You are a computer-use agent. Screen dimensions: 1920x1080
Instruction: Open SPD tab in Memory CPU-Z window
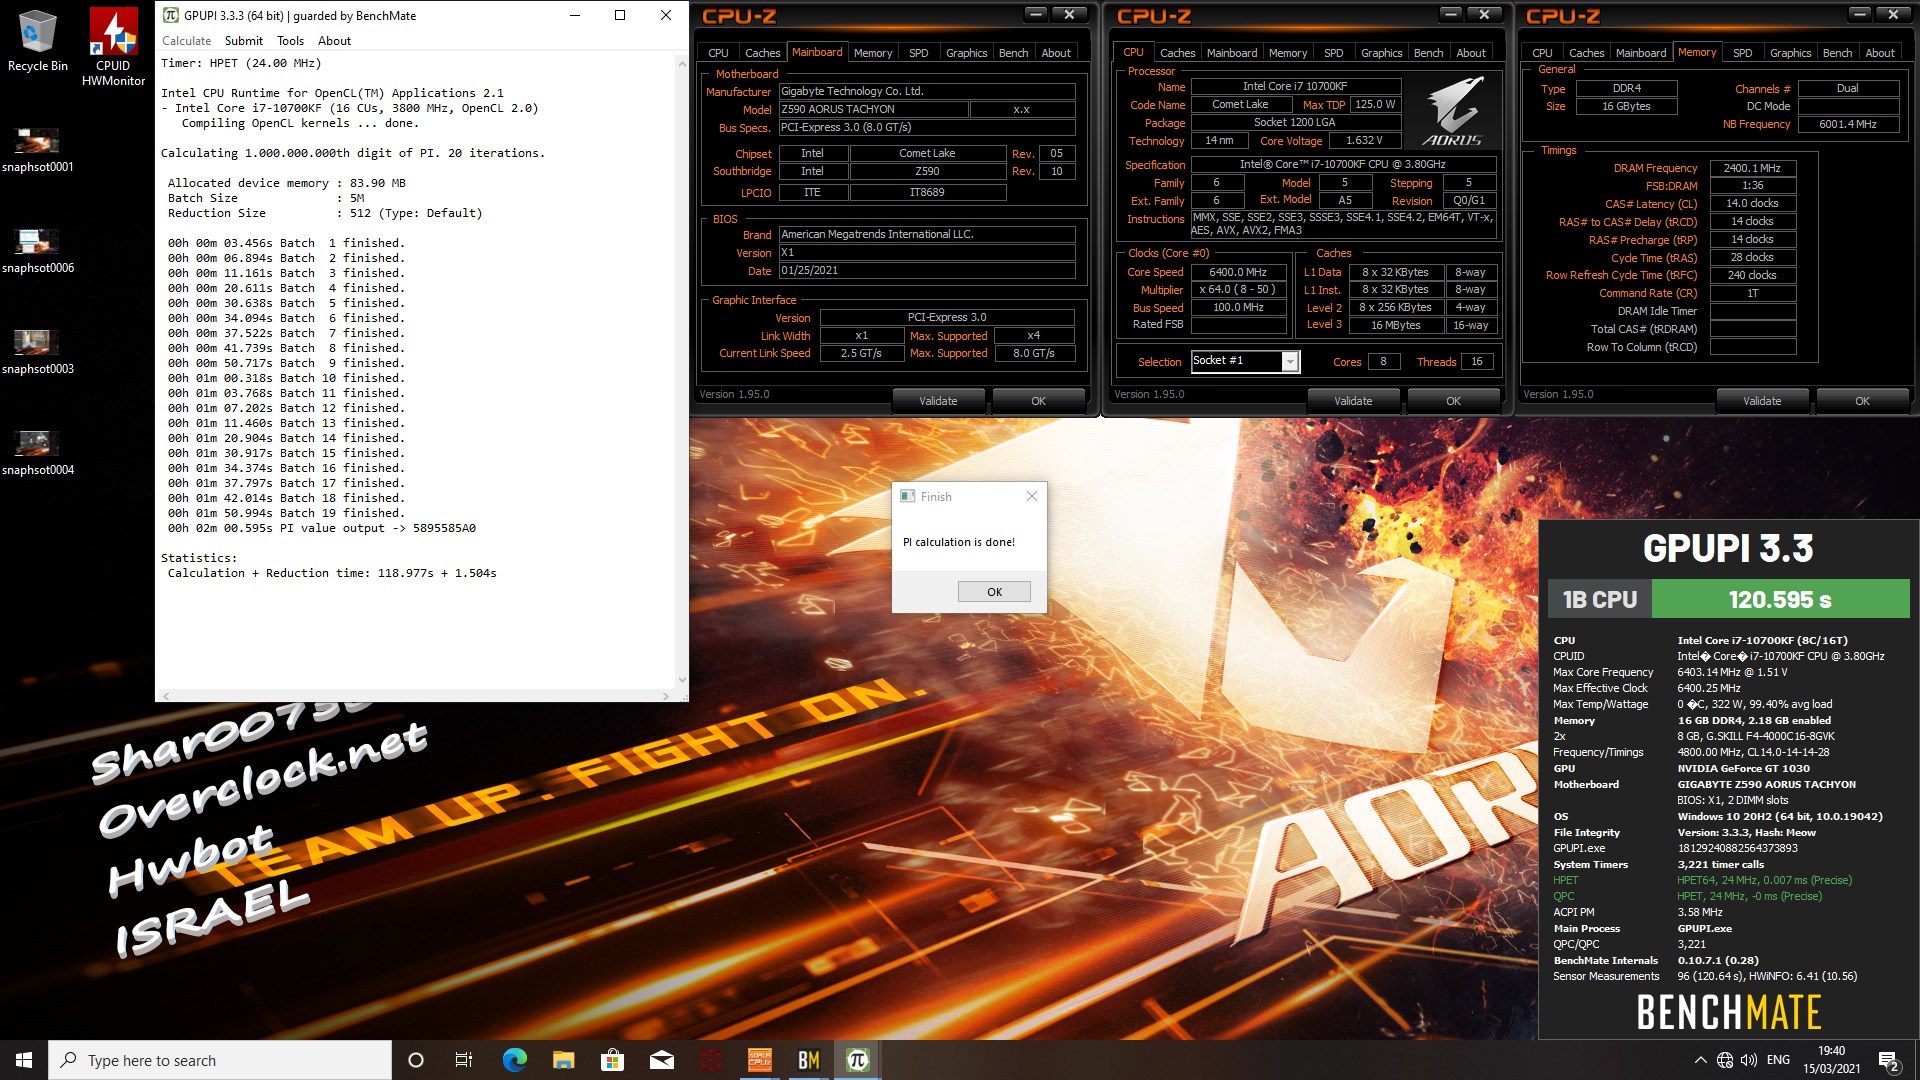[x=1742, y=53]
